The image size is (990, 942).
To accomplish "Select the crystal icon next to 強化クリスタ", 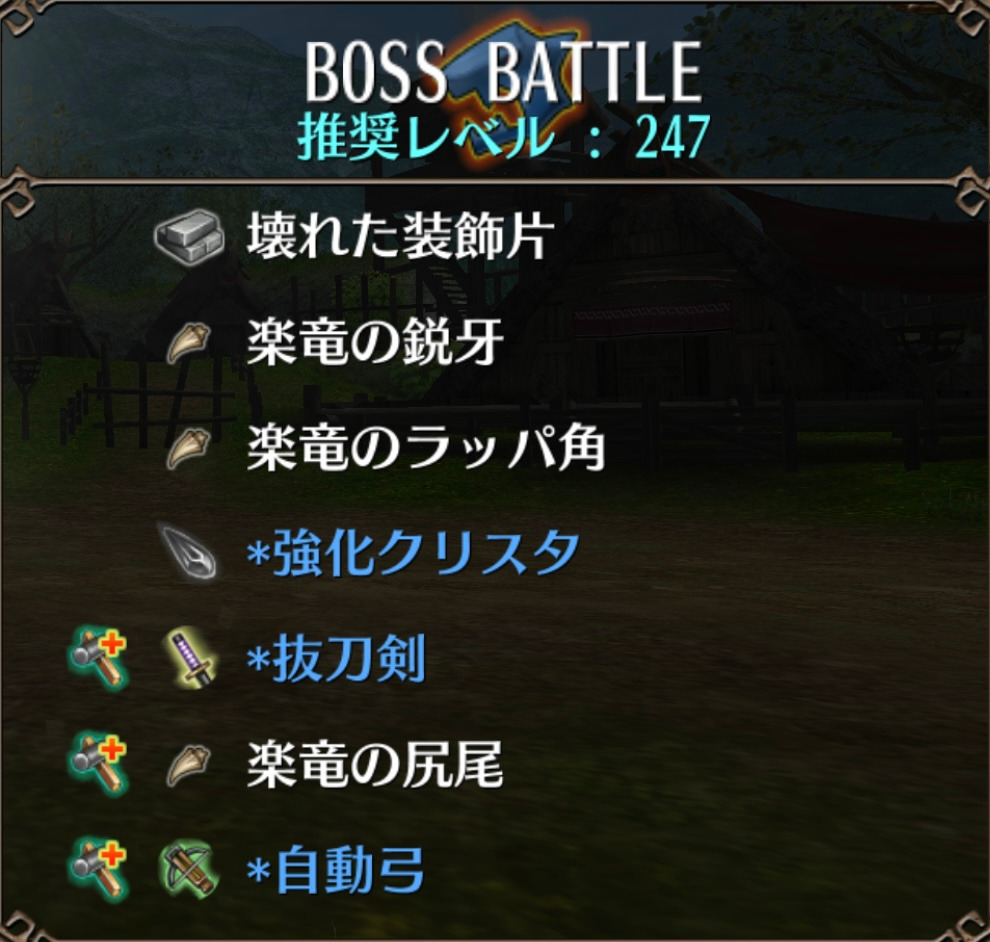I will pos(188,552).
